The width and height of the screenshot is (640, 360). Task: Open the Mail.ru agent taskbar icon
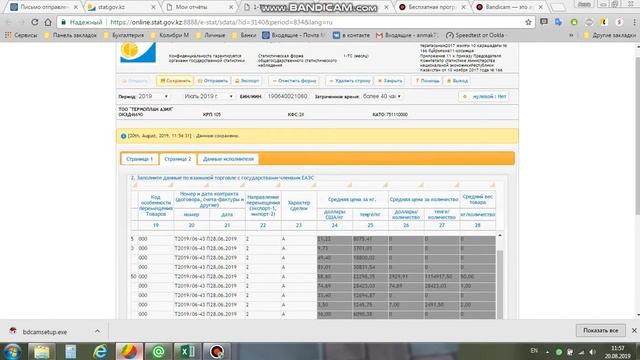coord(158,351)
